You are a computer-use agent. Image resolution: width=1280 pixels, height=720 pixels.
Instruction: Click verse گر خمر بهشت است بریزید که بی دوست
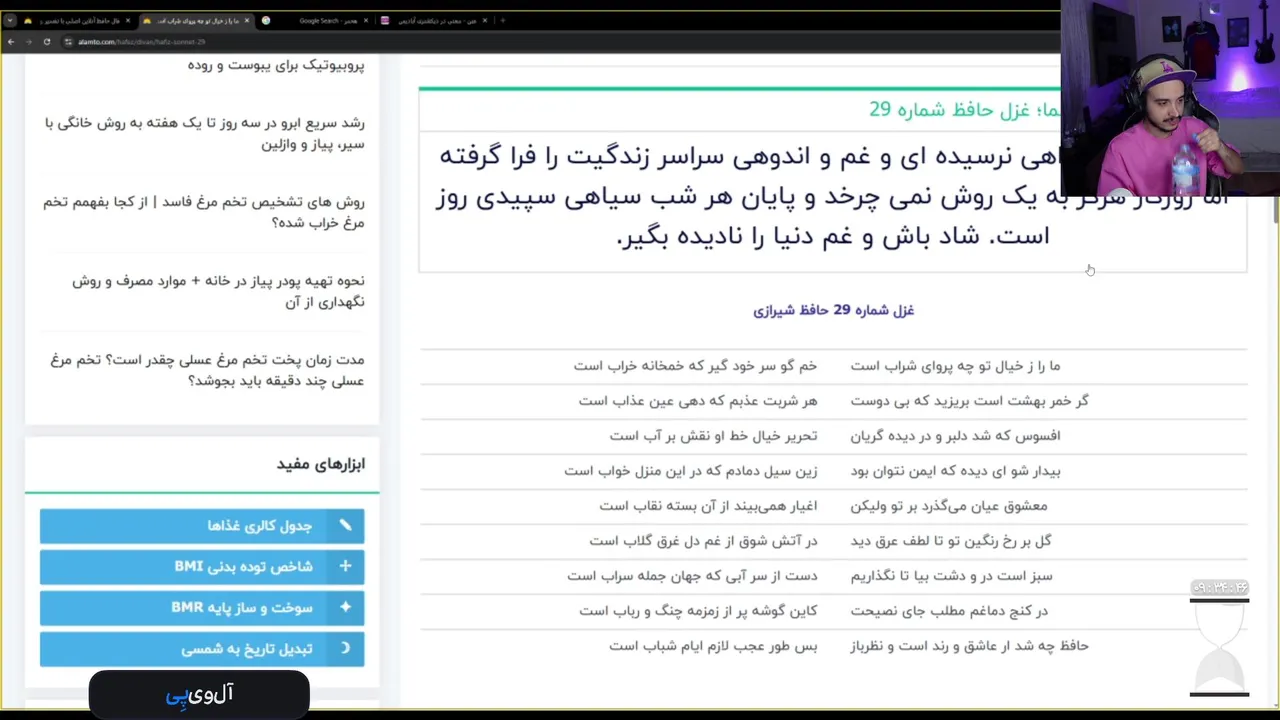(969, 401)
